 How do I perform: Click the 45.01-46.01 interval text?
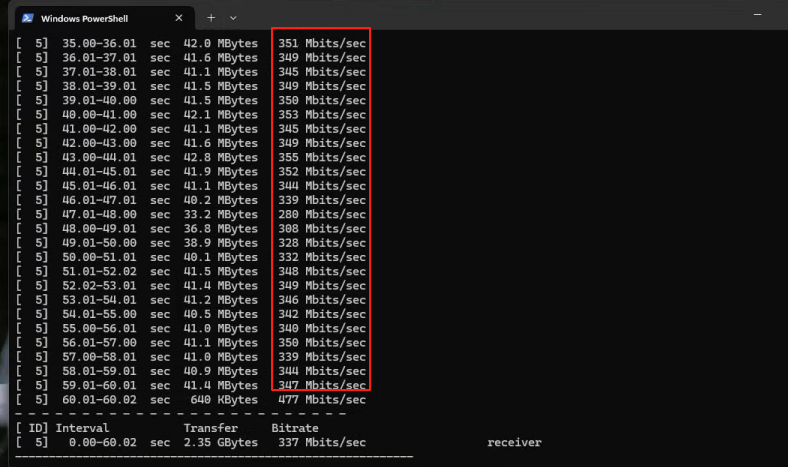click(99, 185)
